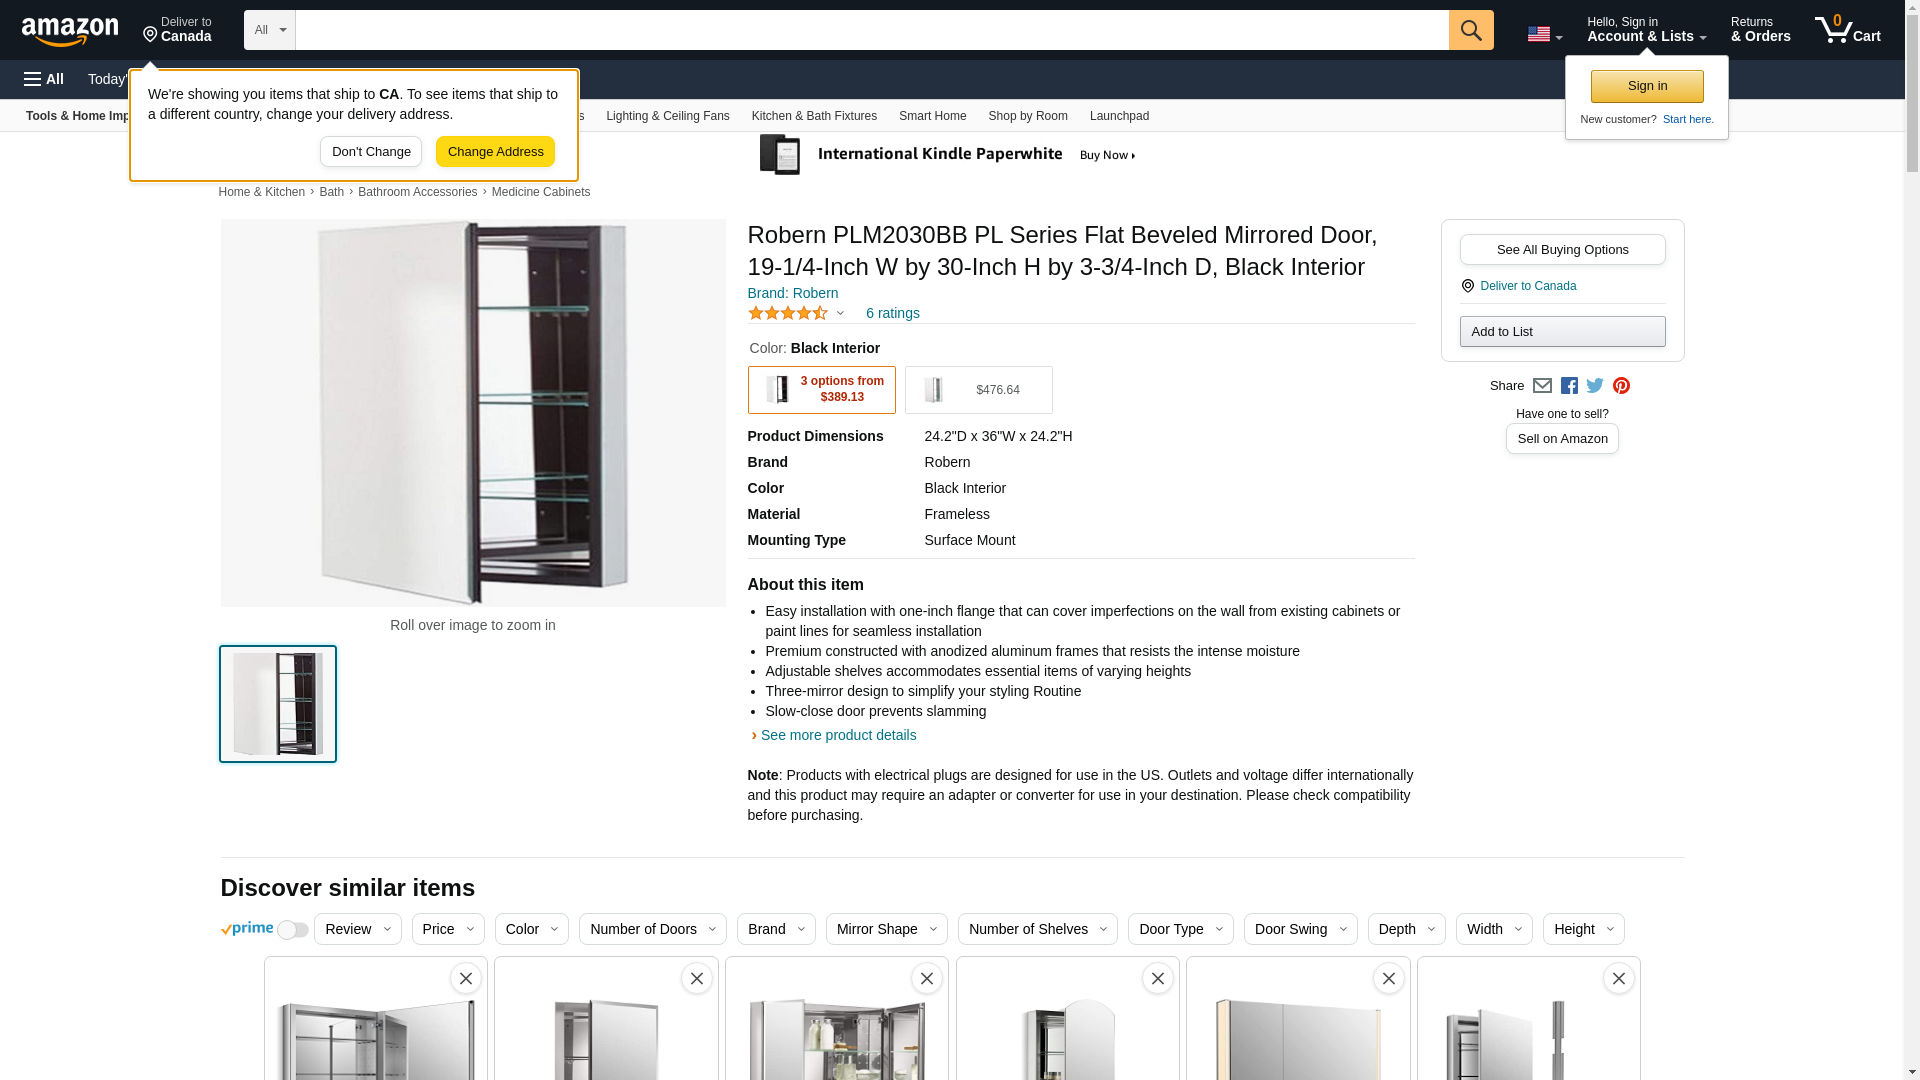Click the Change Address button
1920x1080 pixels.
[x=495, y=152]
